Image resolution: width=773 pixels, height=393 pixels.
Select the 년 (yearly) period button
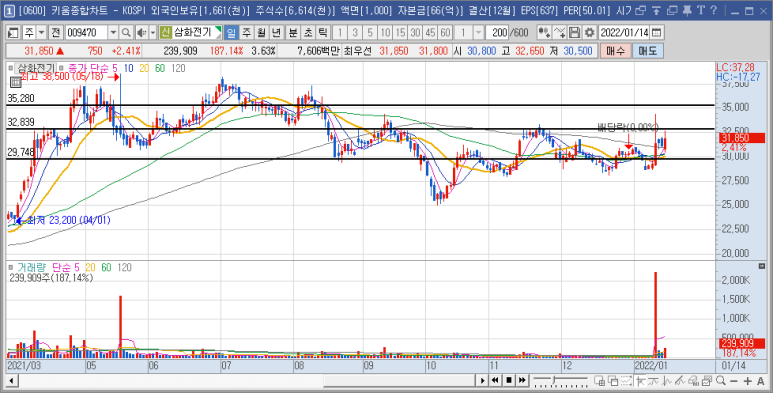coord(277,33)
